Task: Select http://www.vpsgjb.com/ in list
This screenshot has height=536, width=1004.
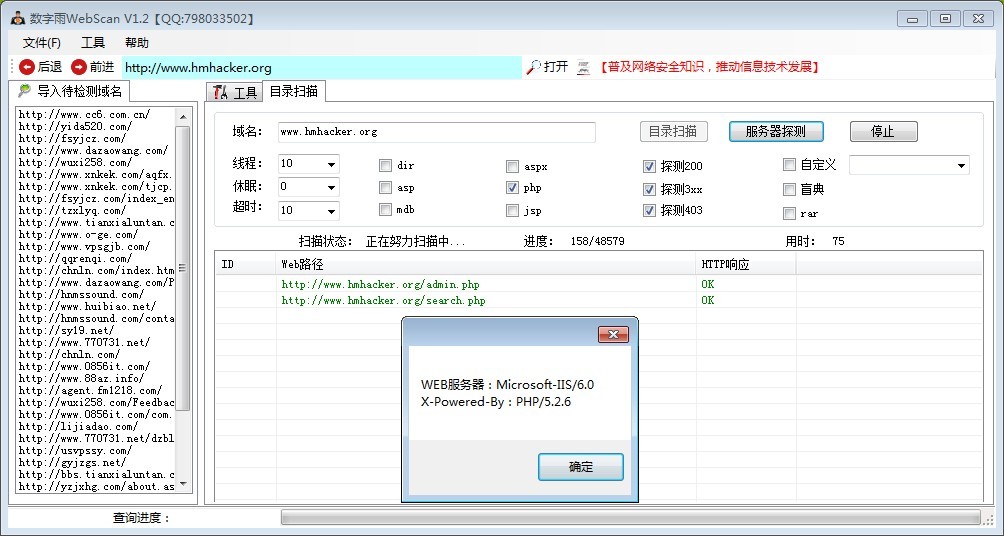Action: pos(84,247)
